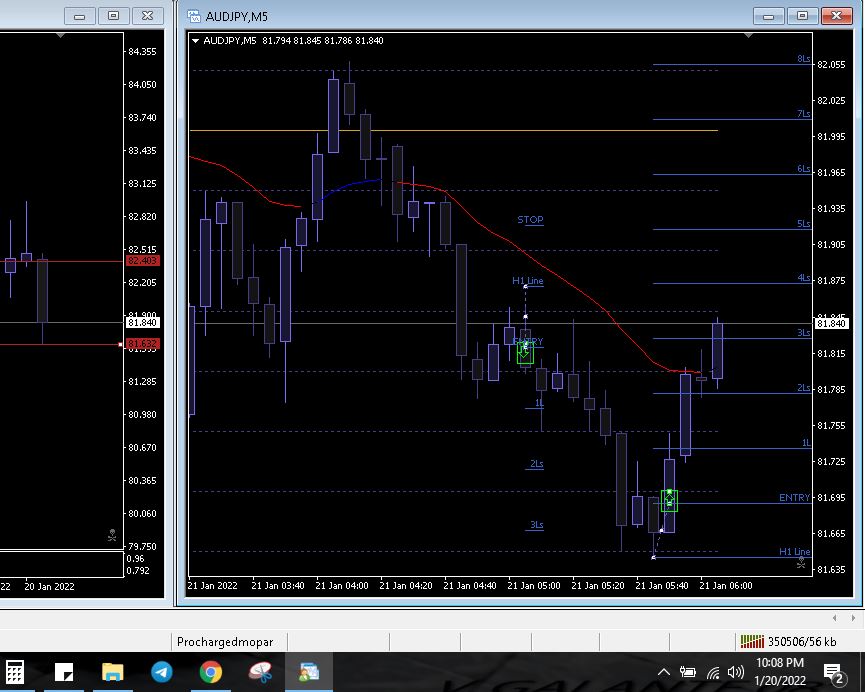Select the 2Ls label below the sell entry
The width and height of the screenshot is (865, 692).
point(537,464)
